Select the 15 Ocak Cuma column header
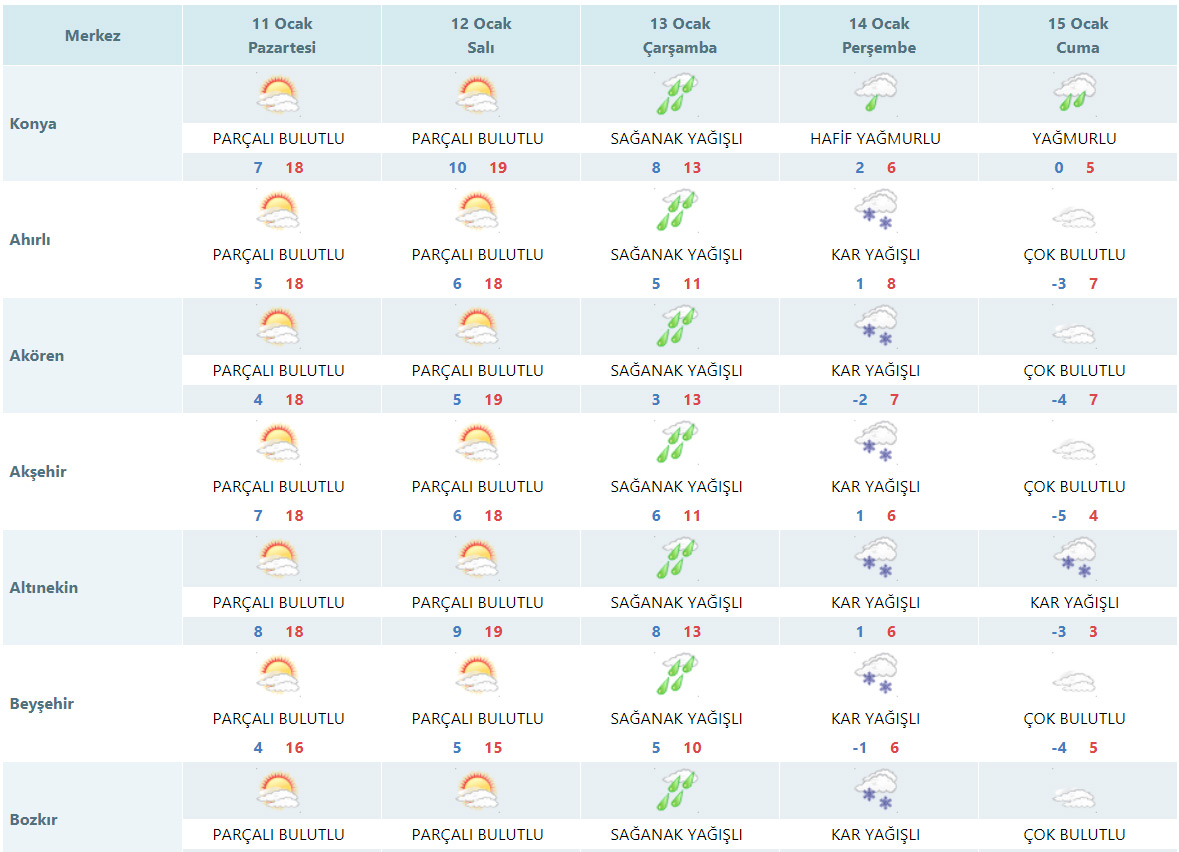Screen dimensions: 1179x852 [x=1078, y=36]
